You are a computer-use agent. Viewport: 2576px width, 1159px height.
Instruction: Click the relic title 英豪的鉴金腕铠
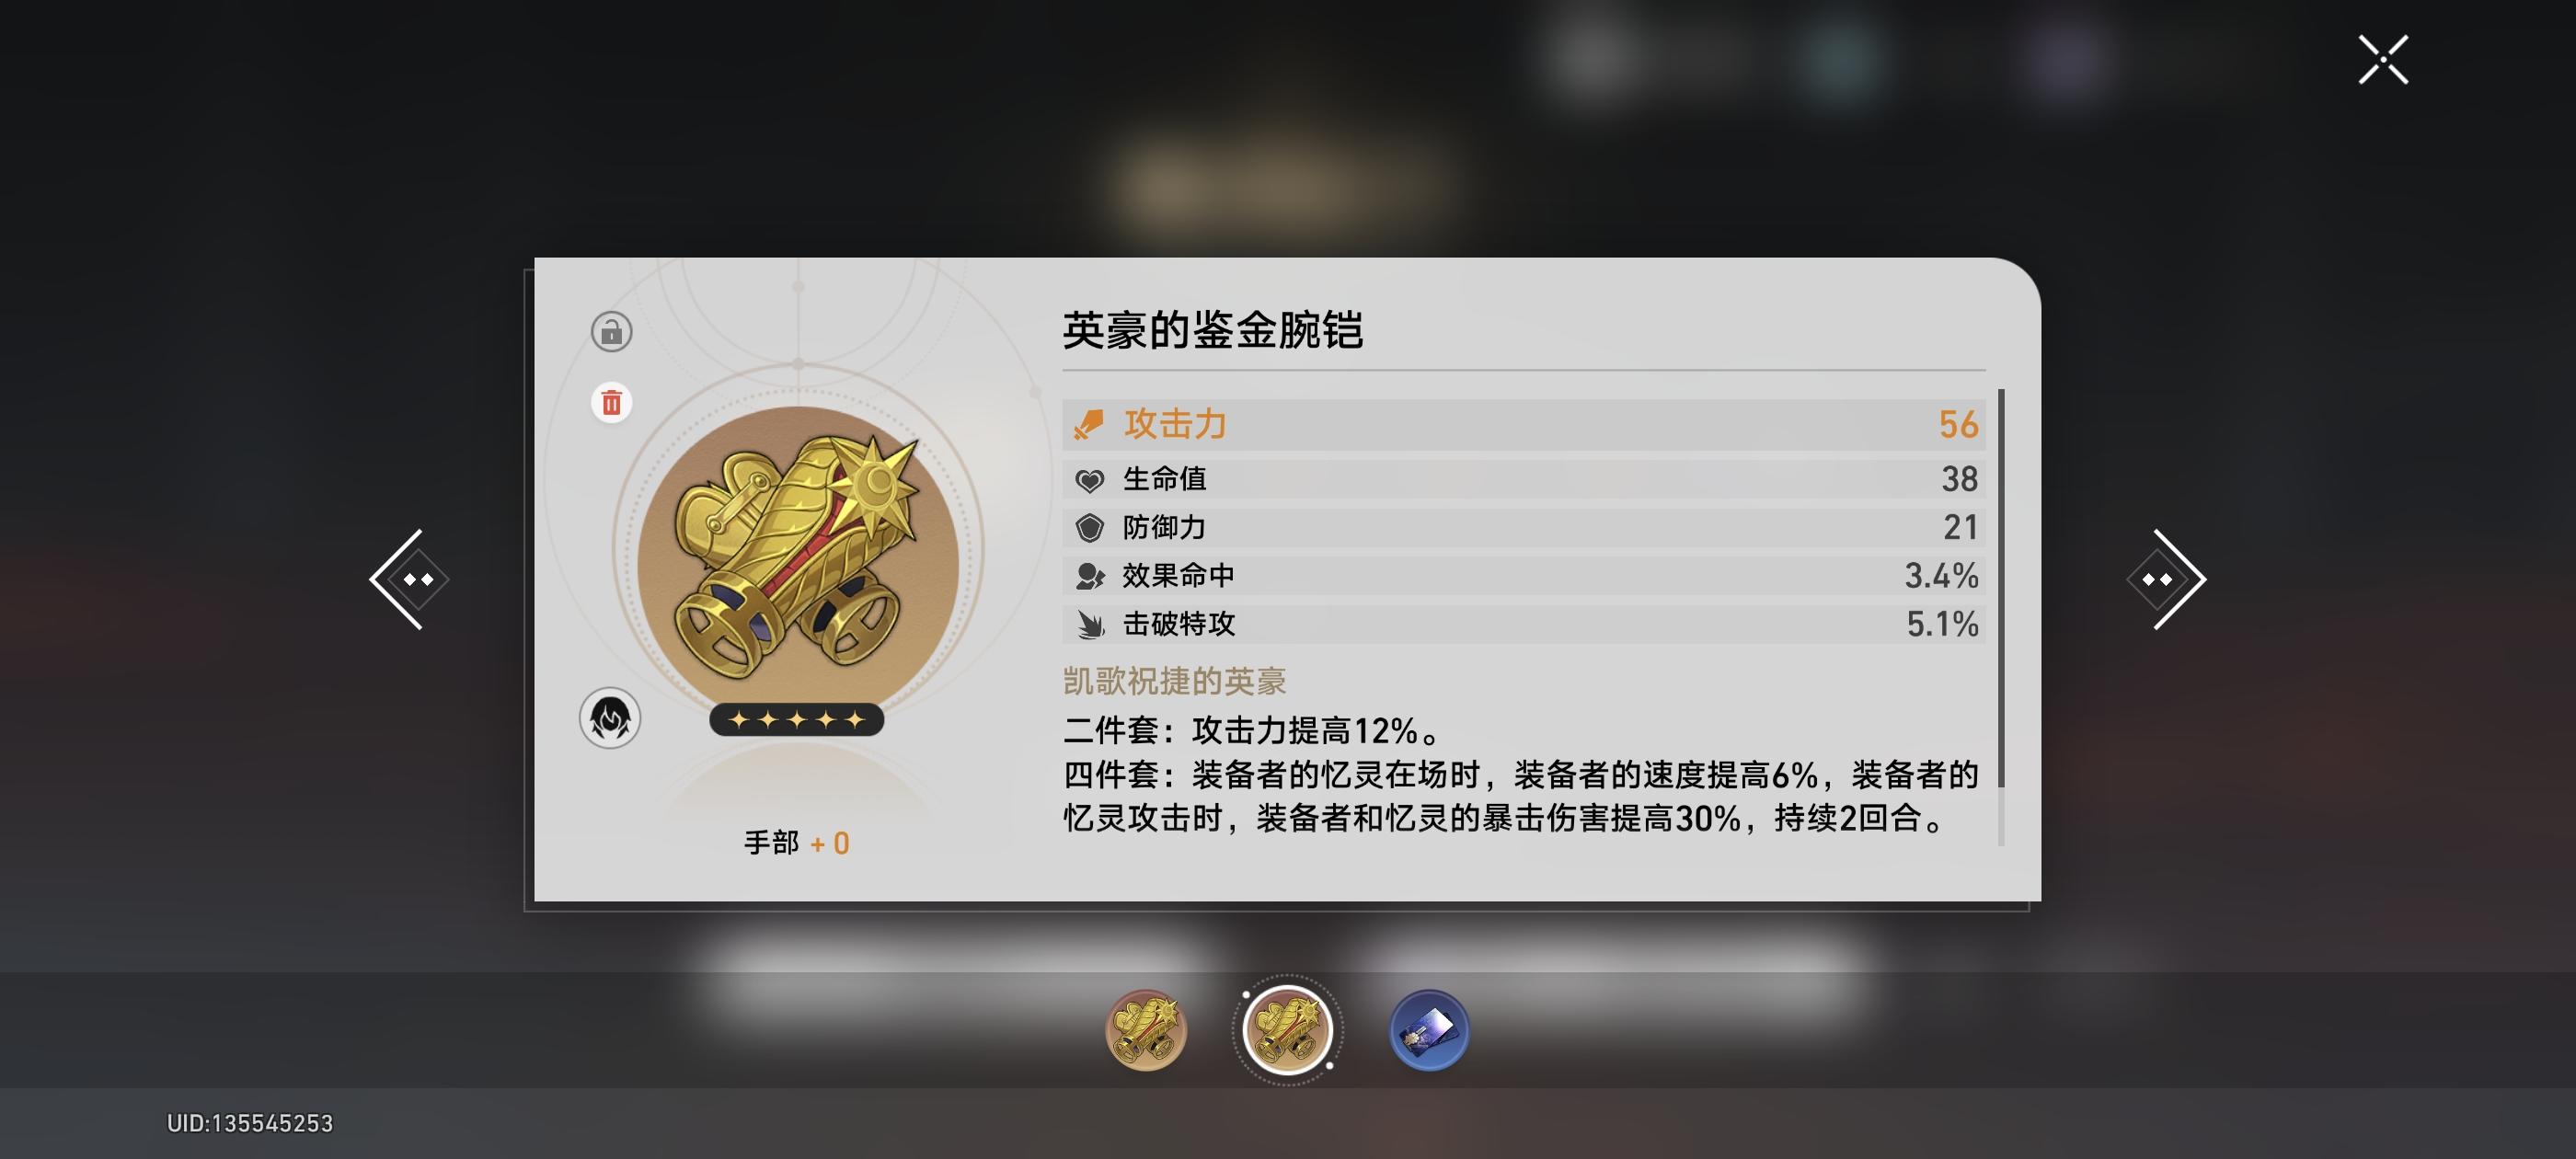coord(1212,330)
